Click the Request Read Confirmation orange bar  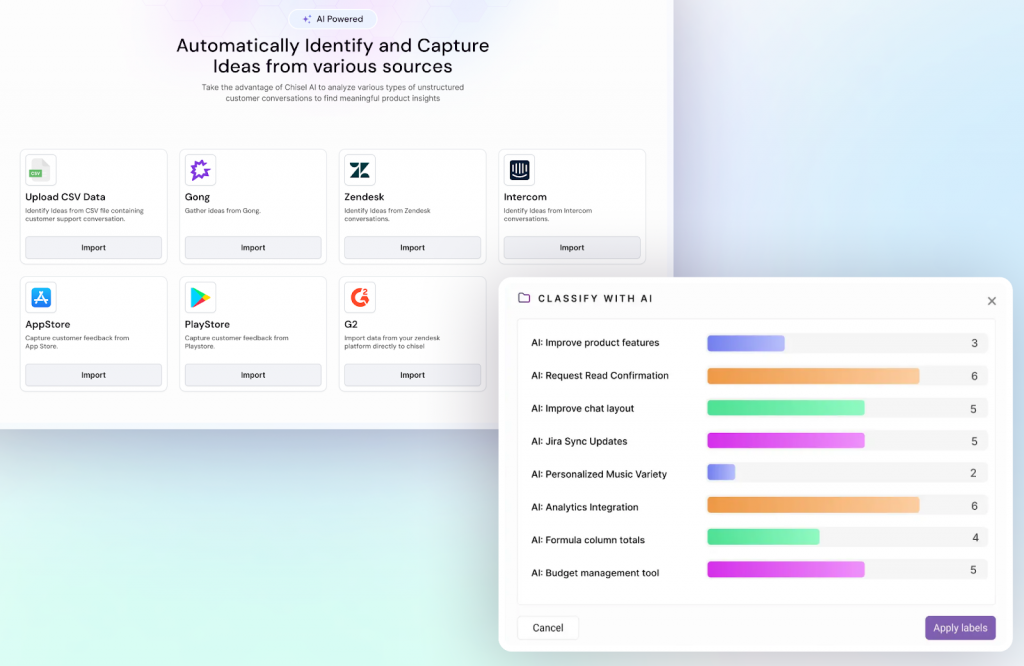[813, 375]
